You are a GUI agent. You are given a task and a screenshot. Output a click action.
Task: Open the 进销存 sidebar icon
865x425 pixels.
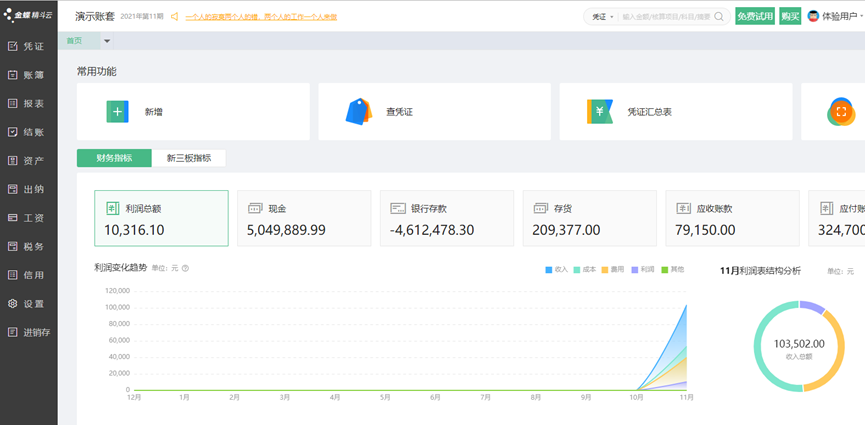13,332
